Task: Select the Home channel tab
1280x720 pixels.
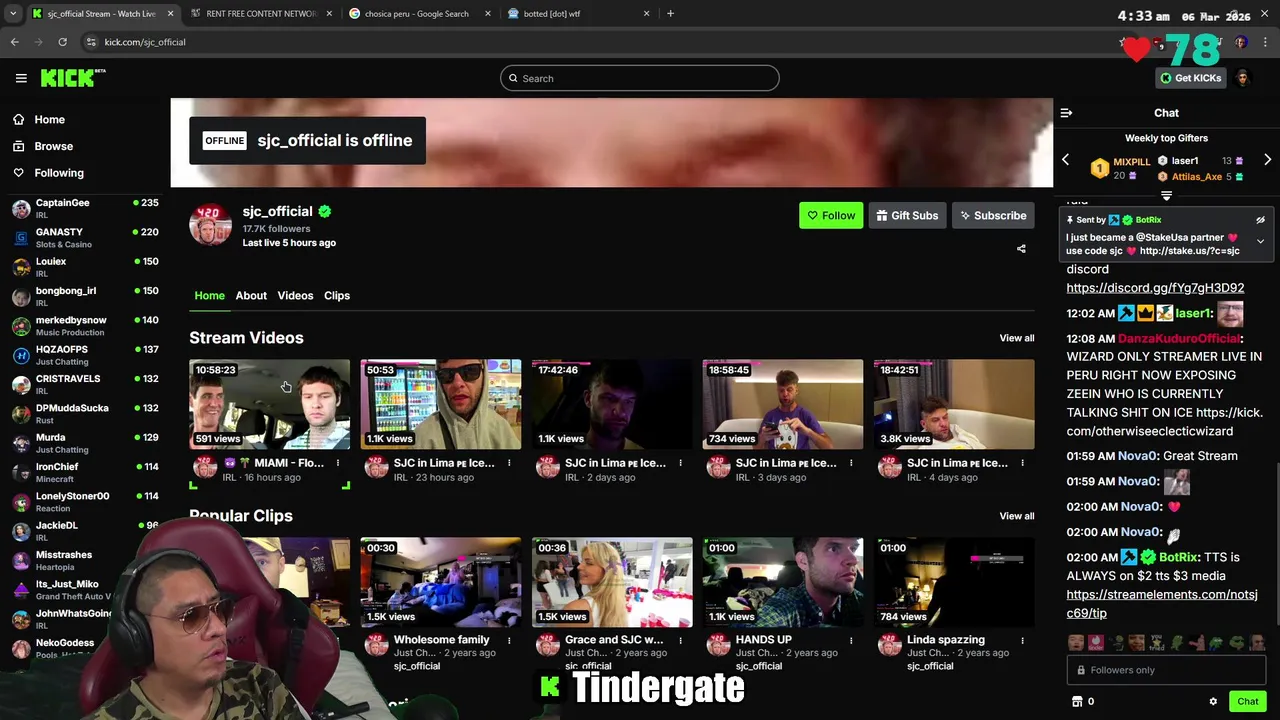Action: tap(209, 295)
